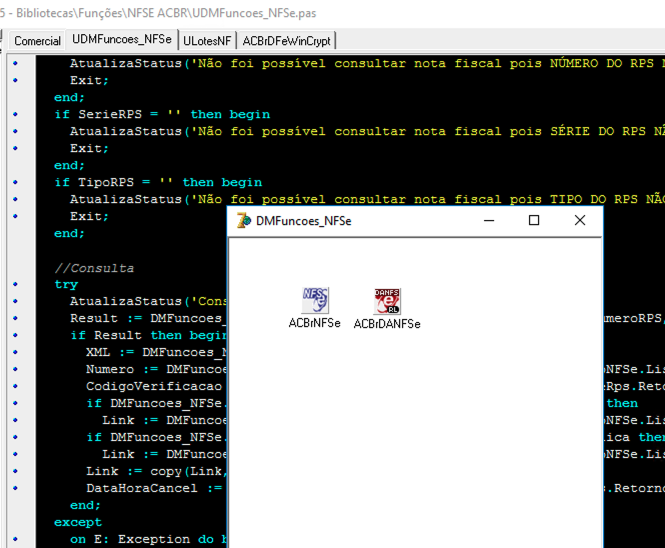Click the 'SÉRIE DO RPS' string text
Screen dimensions: 665x548
pos(598,131)
